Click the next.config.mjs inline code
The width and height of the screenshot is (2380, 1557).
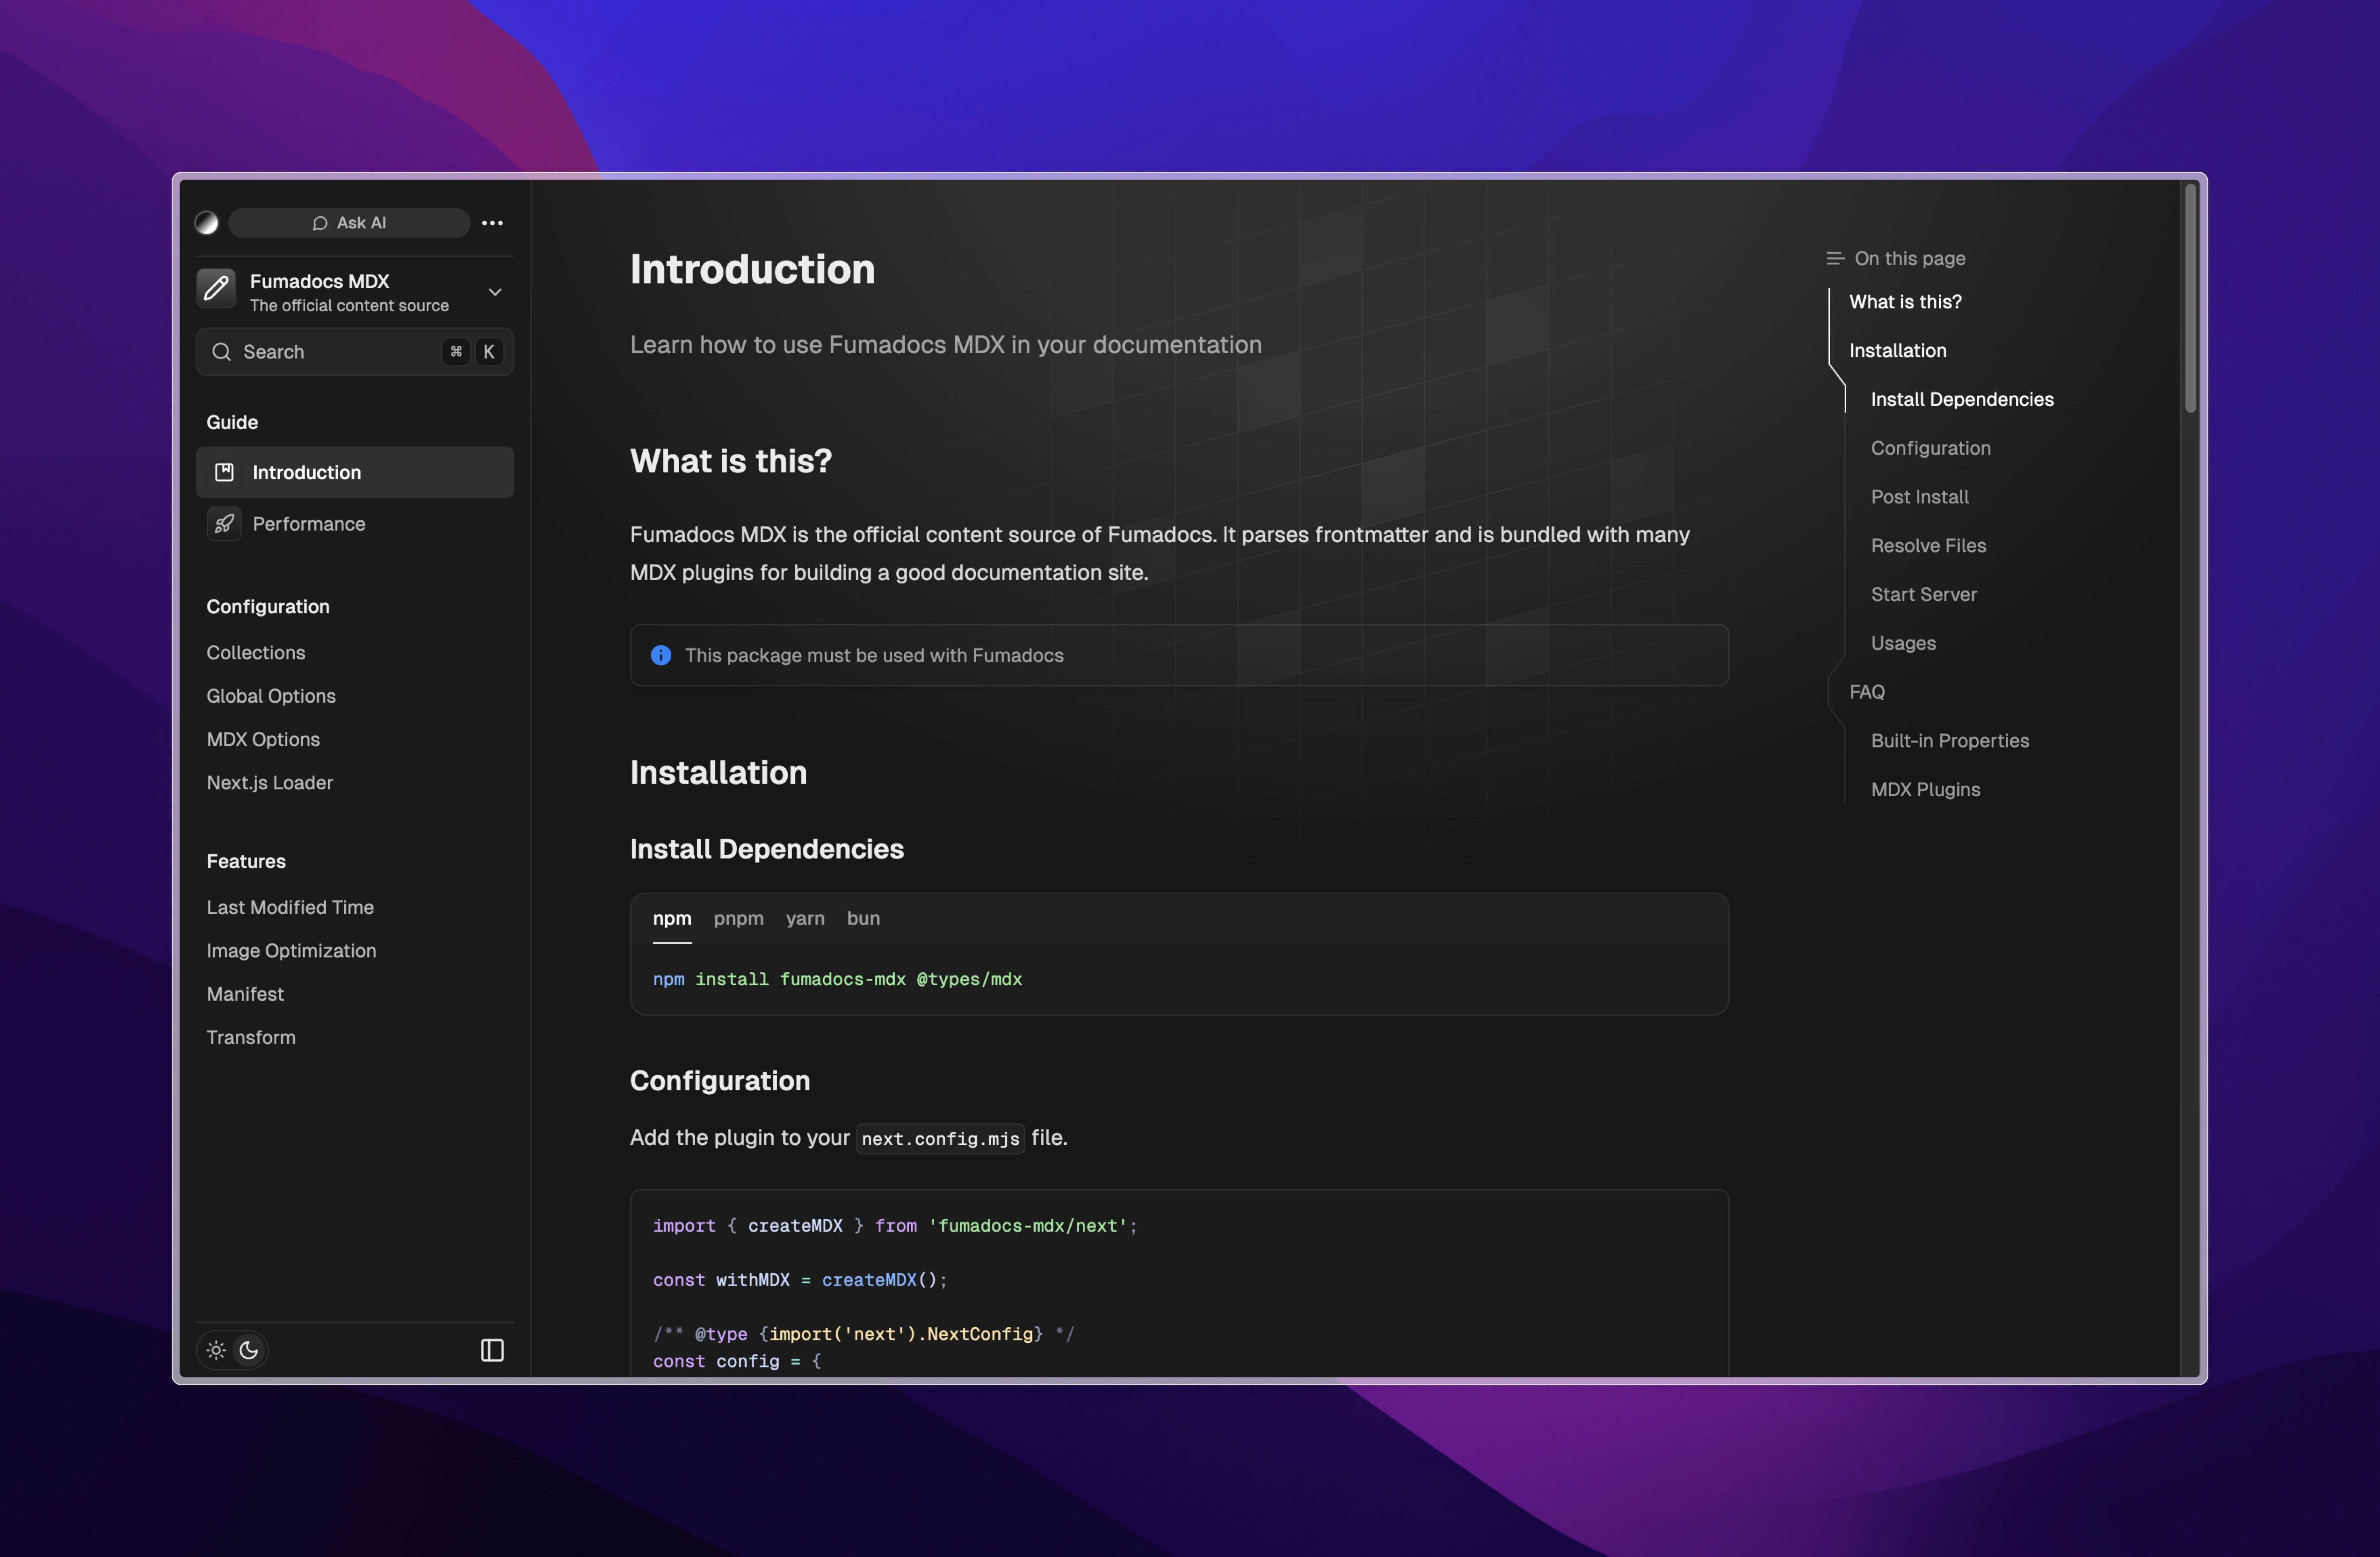pyautogui.click(x=940, y=1139)
